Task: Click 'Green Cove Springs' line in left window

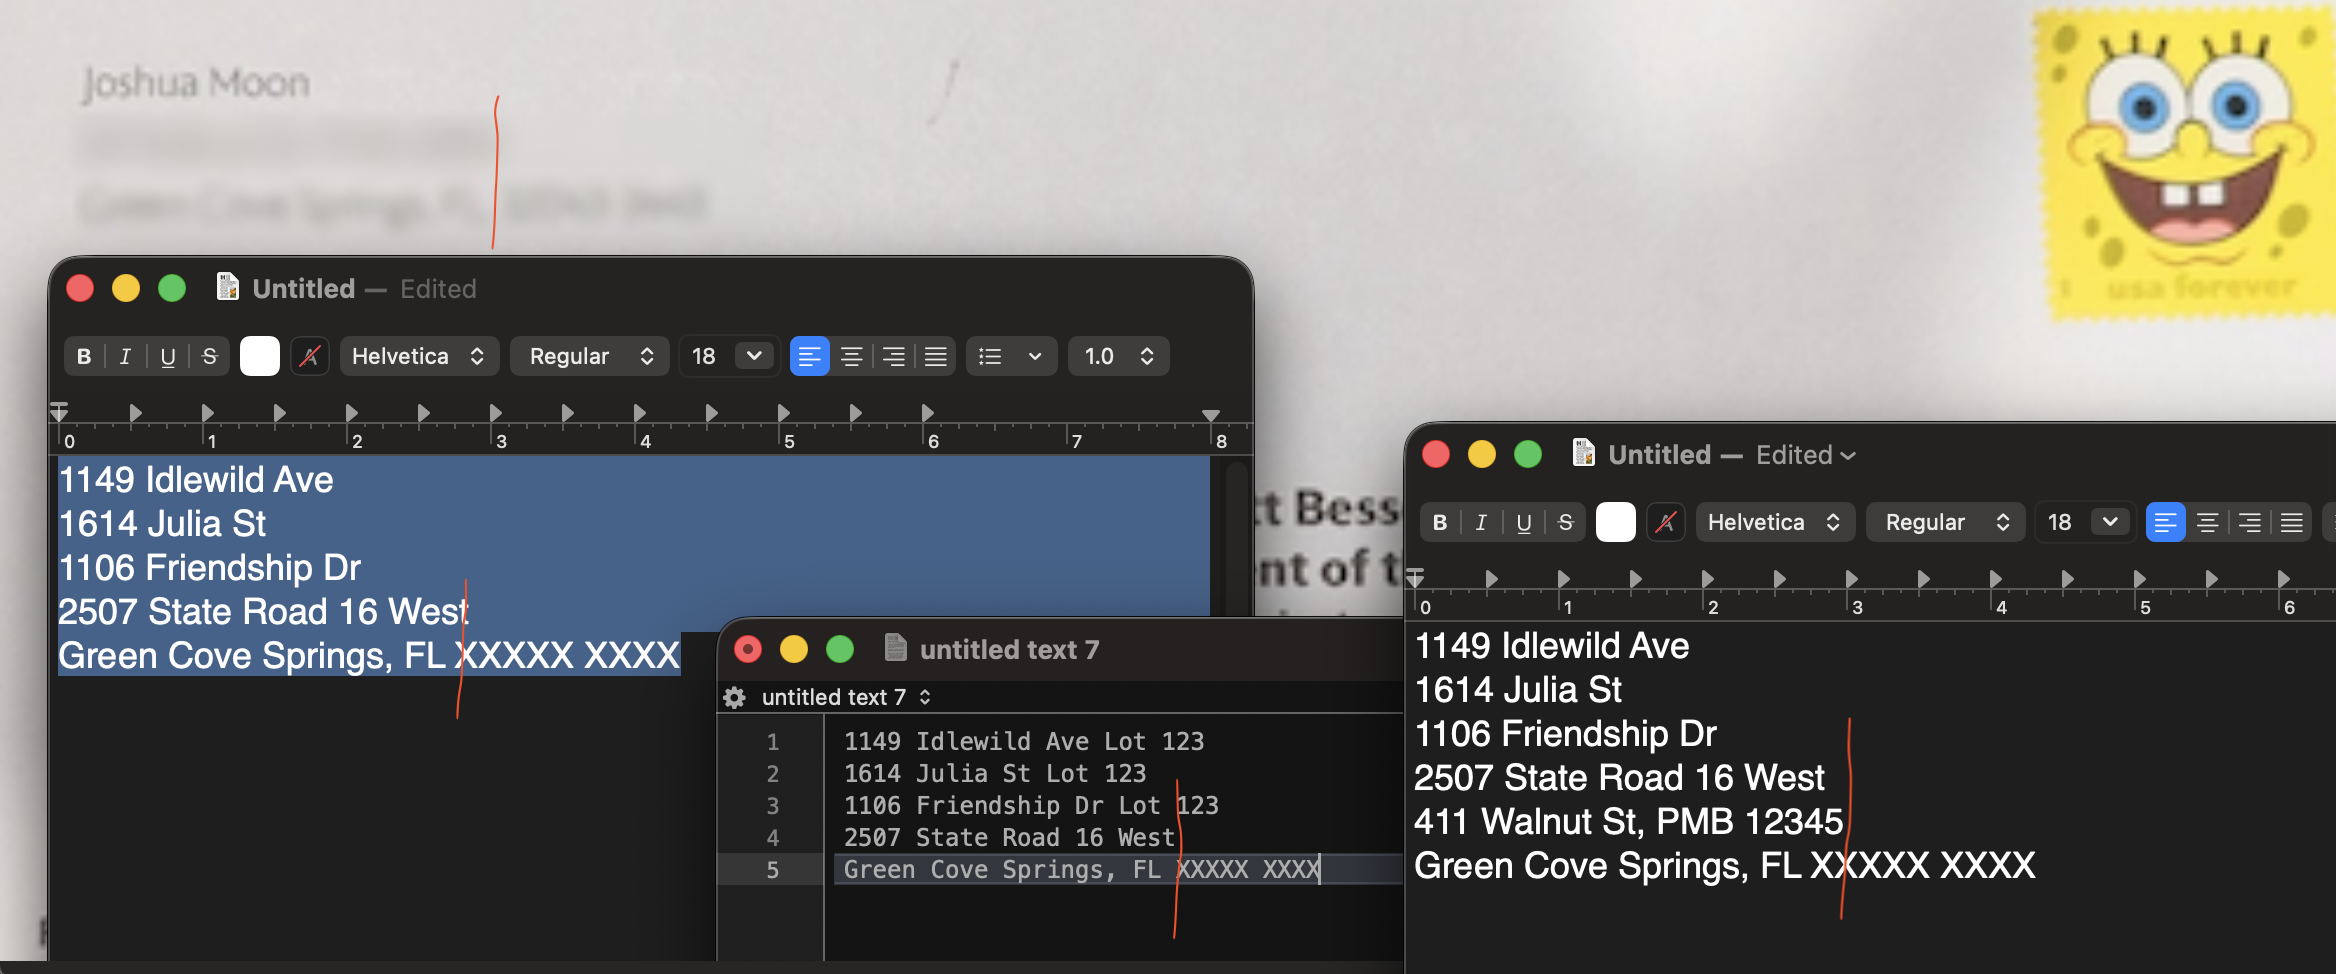Action: tap(369, 656)
